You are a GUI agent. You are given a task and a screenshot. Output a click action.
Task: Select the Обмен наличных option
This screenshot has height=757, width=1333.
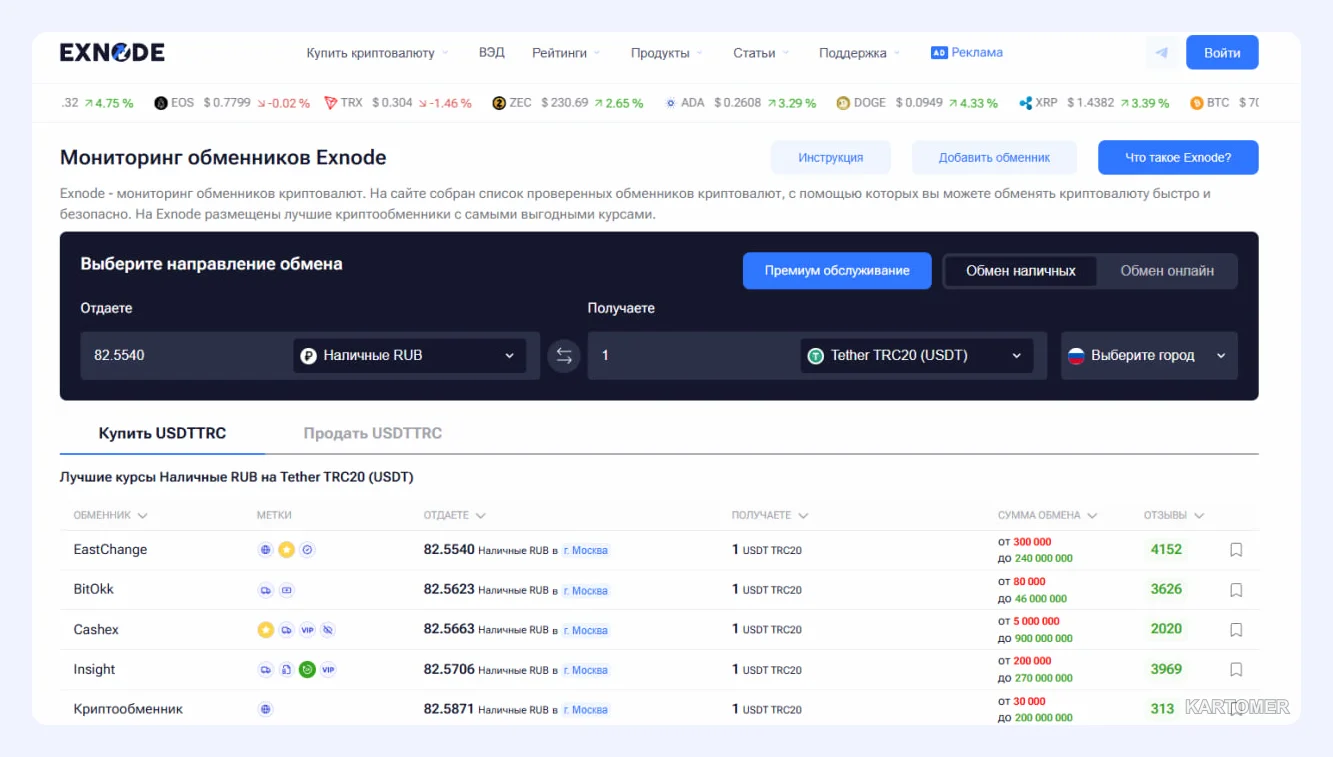click(1021, 271)
